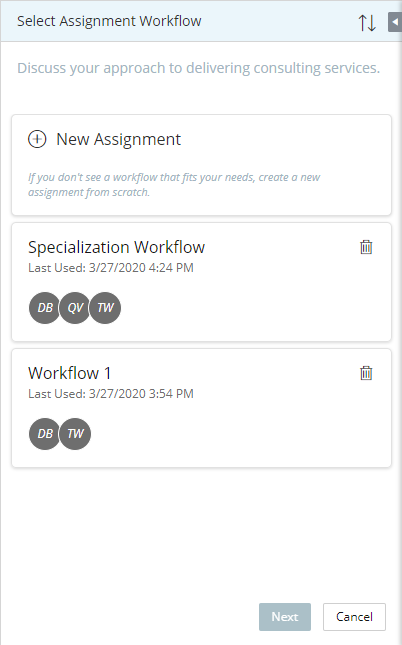
Task: Click Specialization Workflow last used date
Action: point(111,268)
